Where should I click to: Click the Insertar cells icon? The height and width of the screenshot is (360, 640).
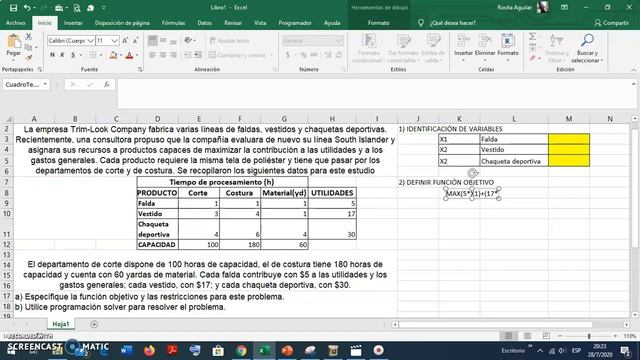coord(463,47)
